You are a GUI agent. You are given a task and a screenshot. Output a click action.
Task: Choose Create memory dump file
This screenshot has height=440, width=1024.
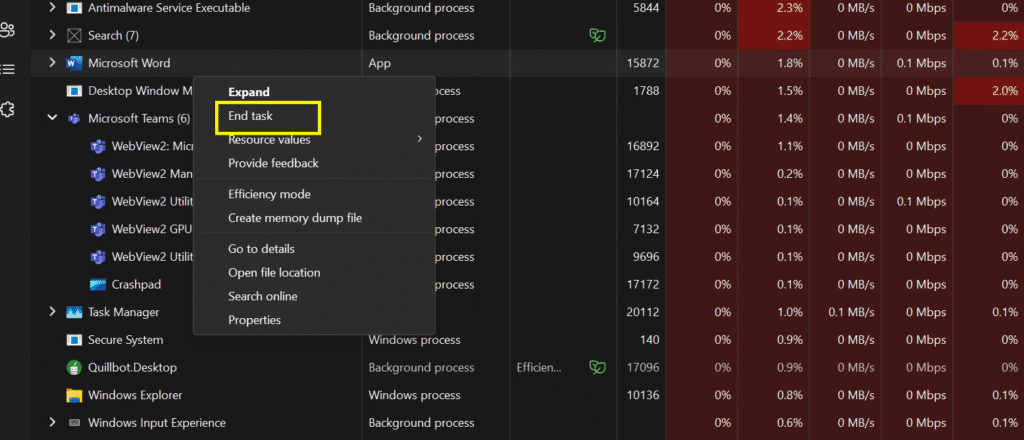pyautogui.click(x=295, y=218)
